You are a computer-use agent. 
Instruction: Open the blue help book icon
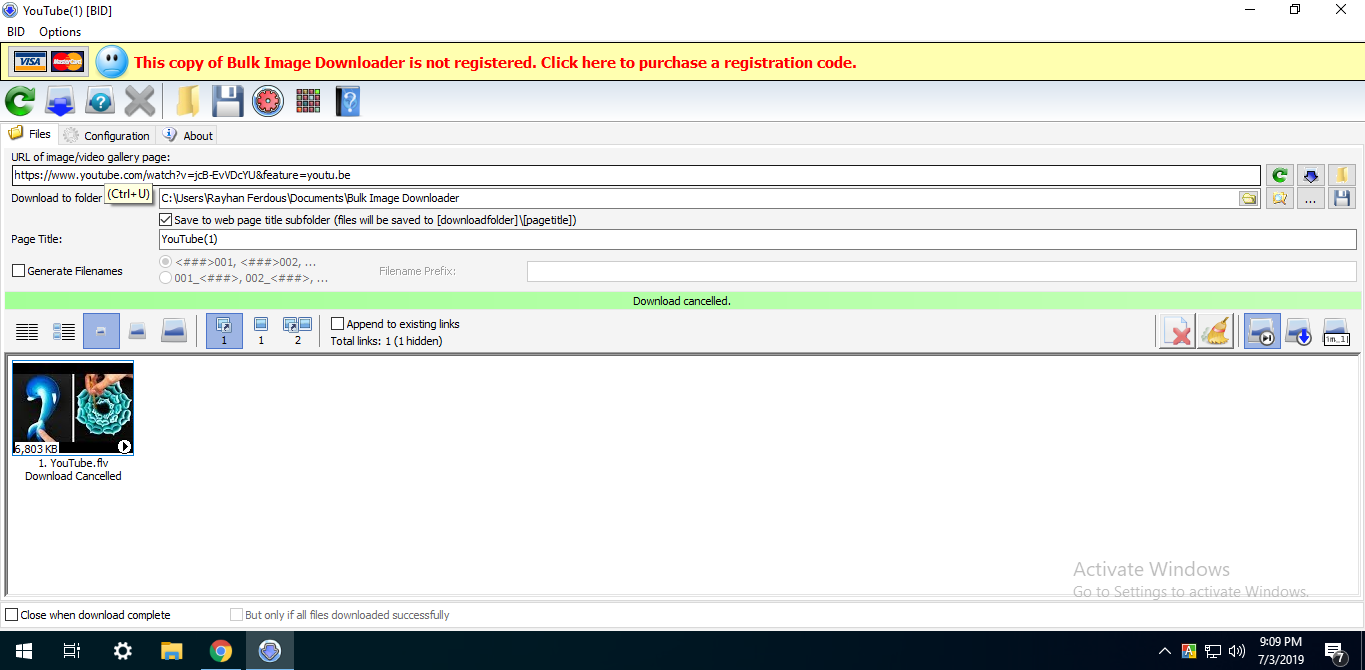tap(347, 101)
